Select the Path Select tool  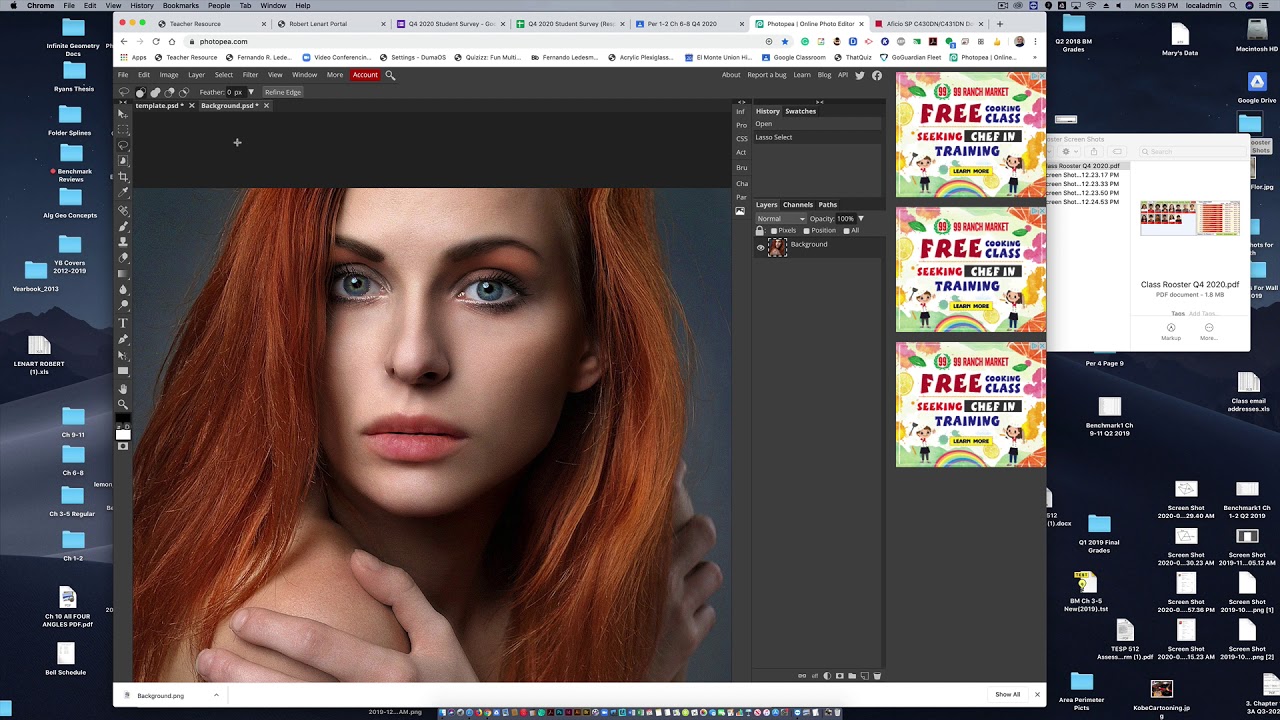(x=123, y=355)
